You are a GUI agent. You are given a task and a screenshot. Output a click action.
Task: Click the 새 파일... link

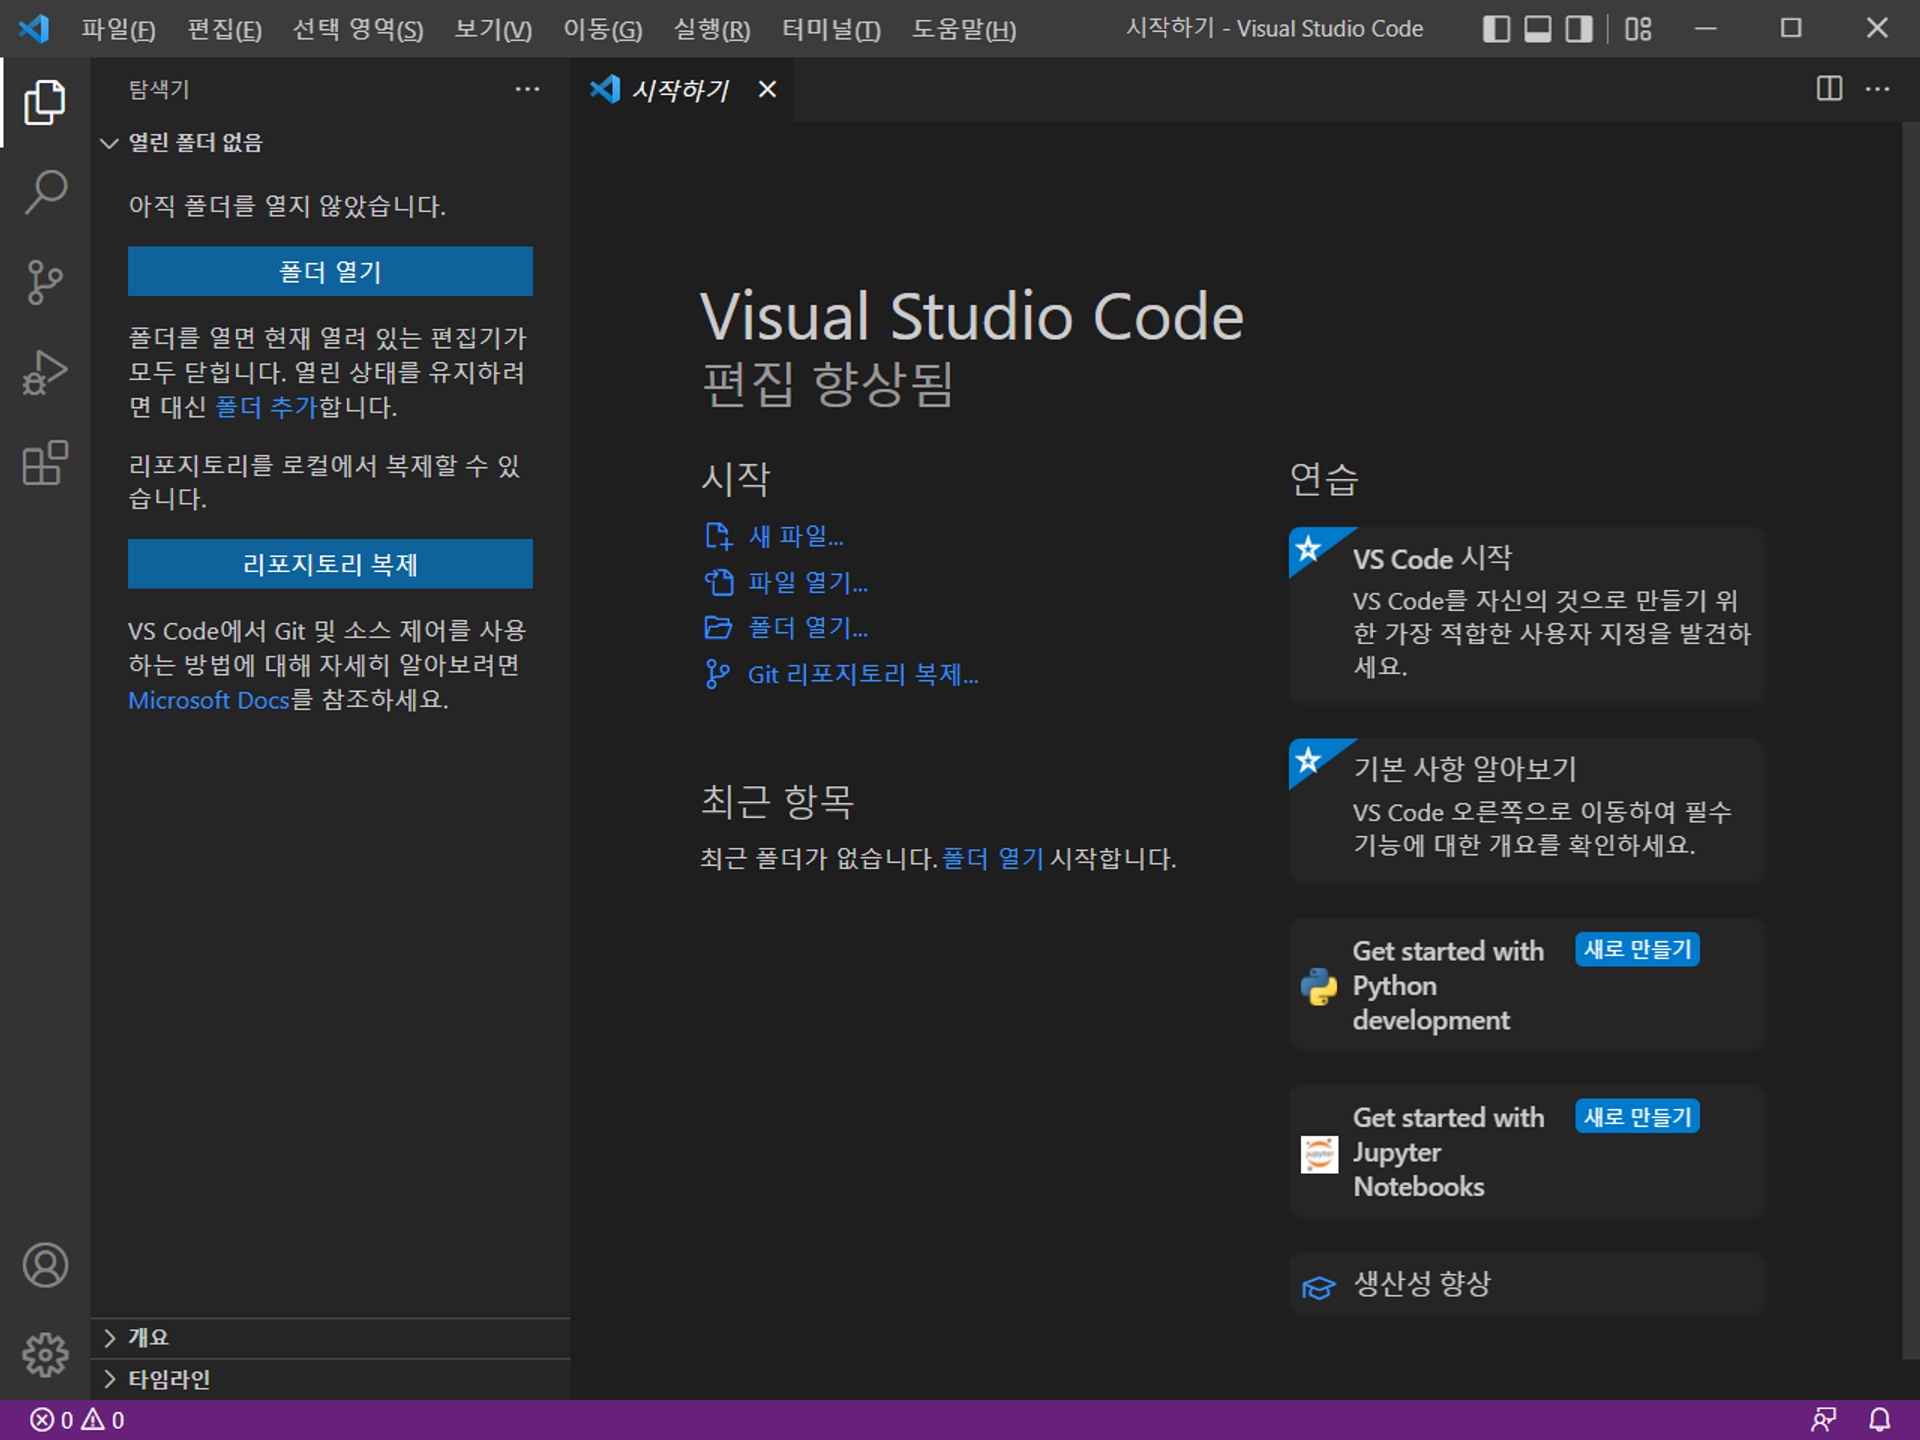[795, 536]
